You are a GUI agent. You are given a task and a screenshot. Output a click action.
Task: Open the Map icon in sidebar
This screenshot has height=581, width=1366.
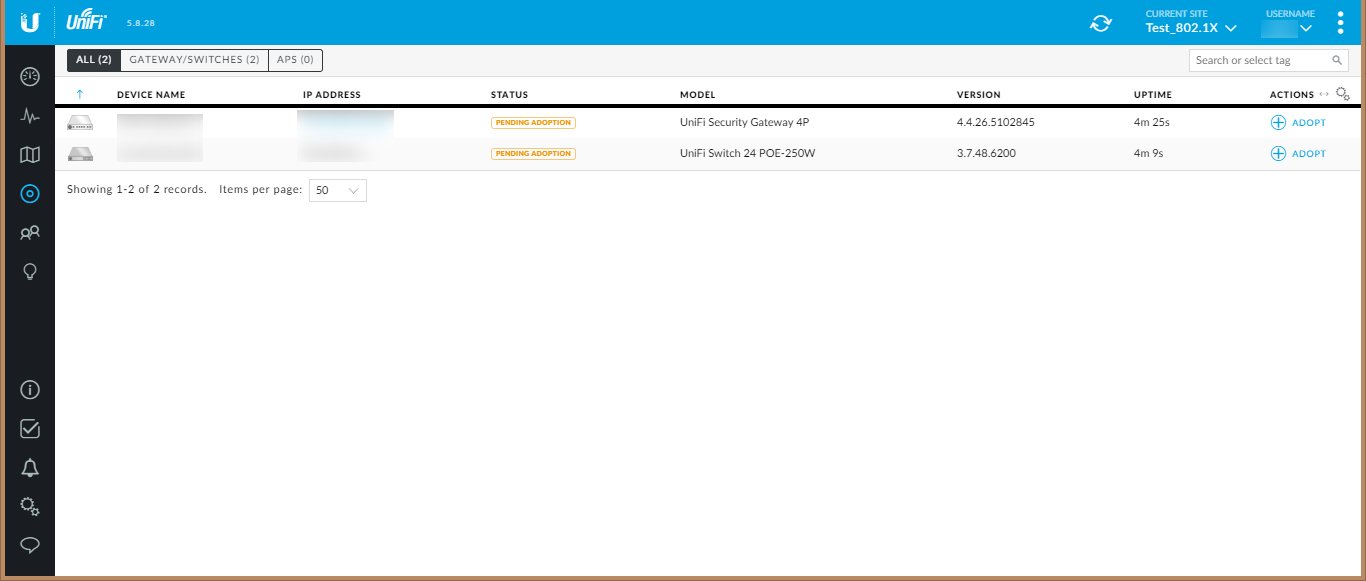pos(30,155)
